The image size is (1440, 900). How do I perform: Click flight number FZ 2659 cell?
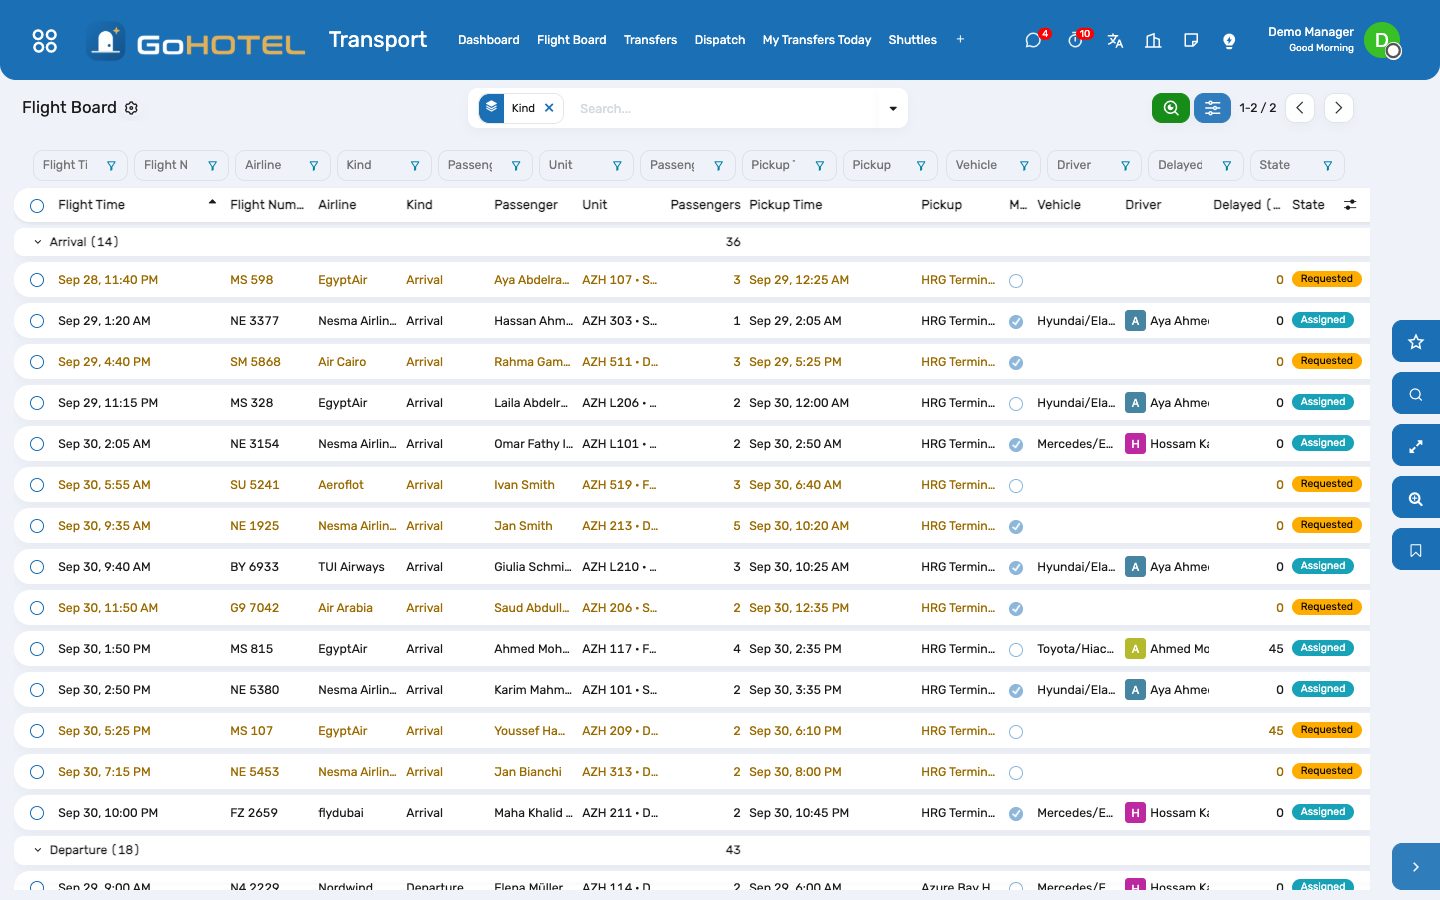click(x=255, y=813)
